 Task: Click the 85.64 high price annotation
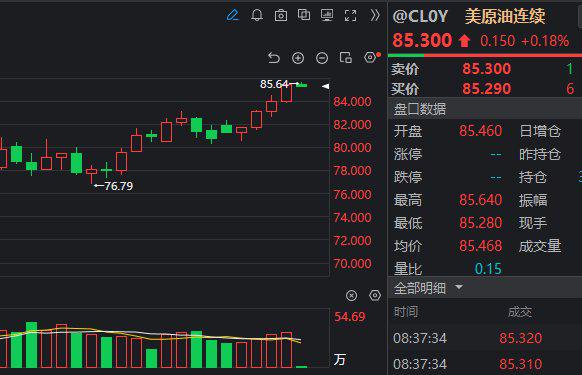point(274,84)
